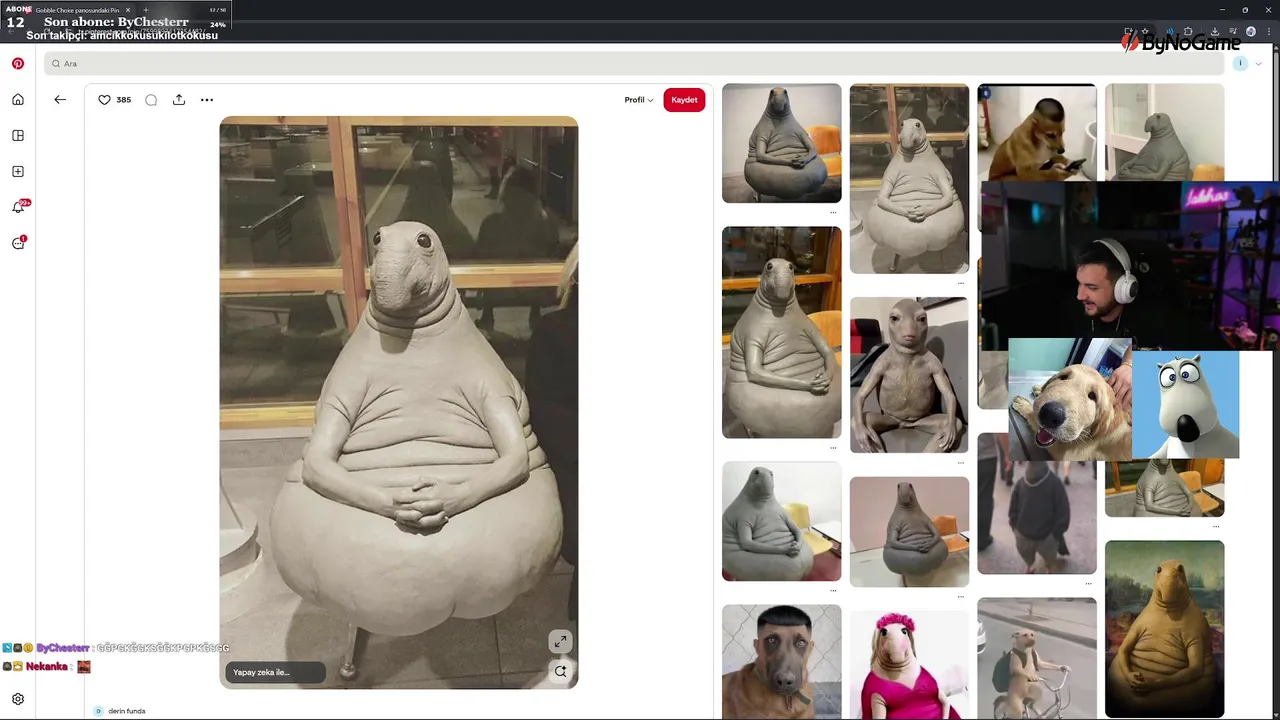Open pin's three-dot more options

pos(207,100)
